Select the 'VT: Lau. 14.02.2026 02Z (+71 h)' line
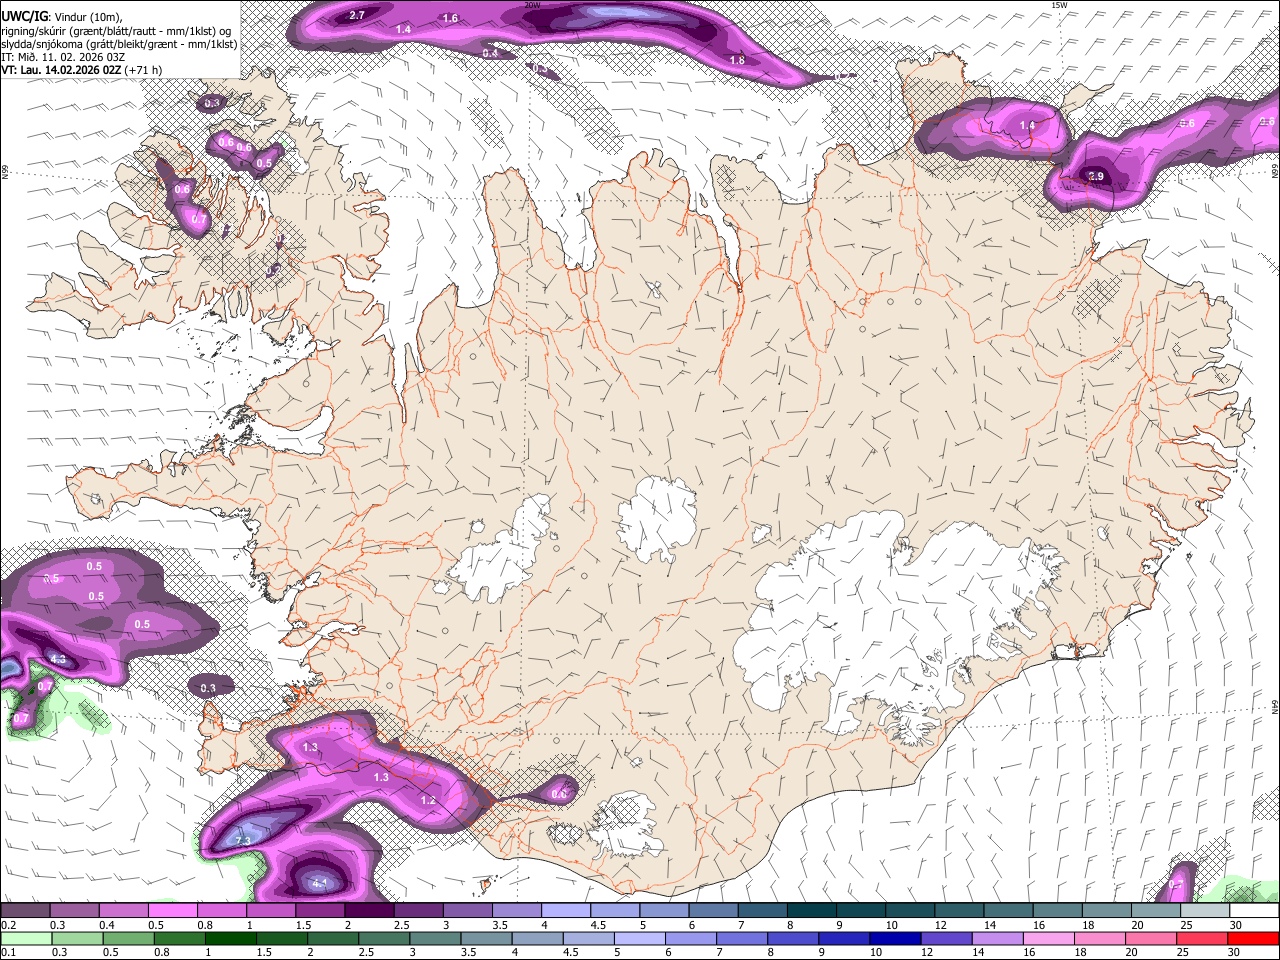 81,70
